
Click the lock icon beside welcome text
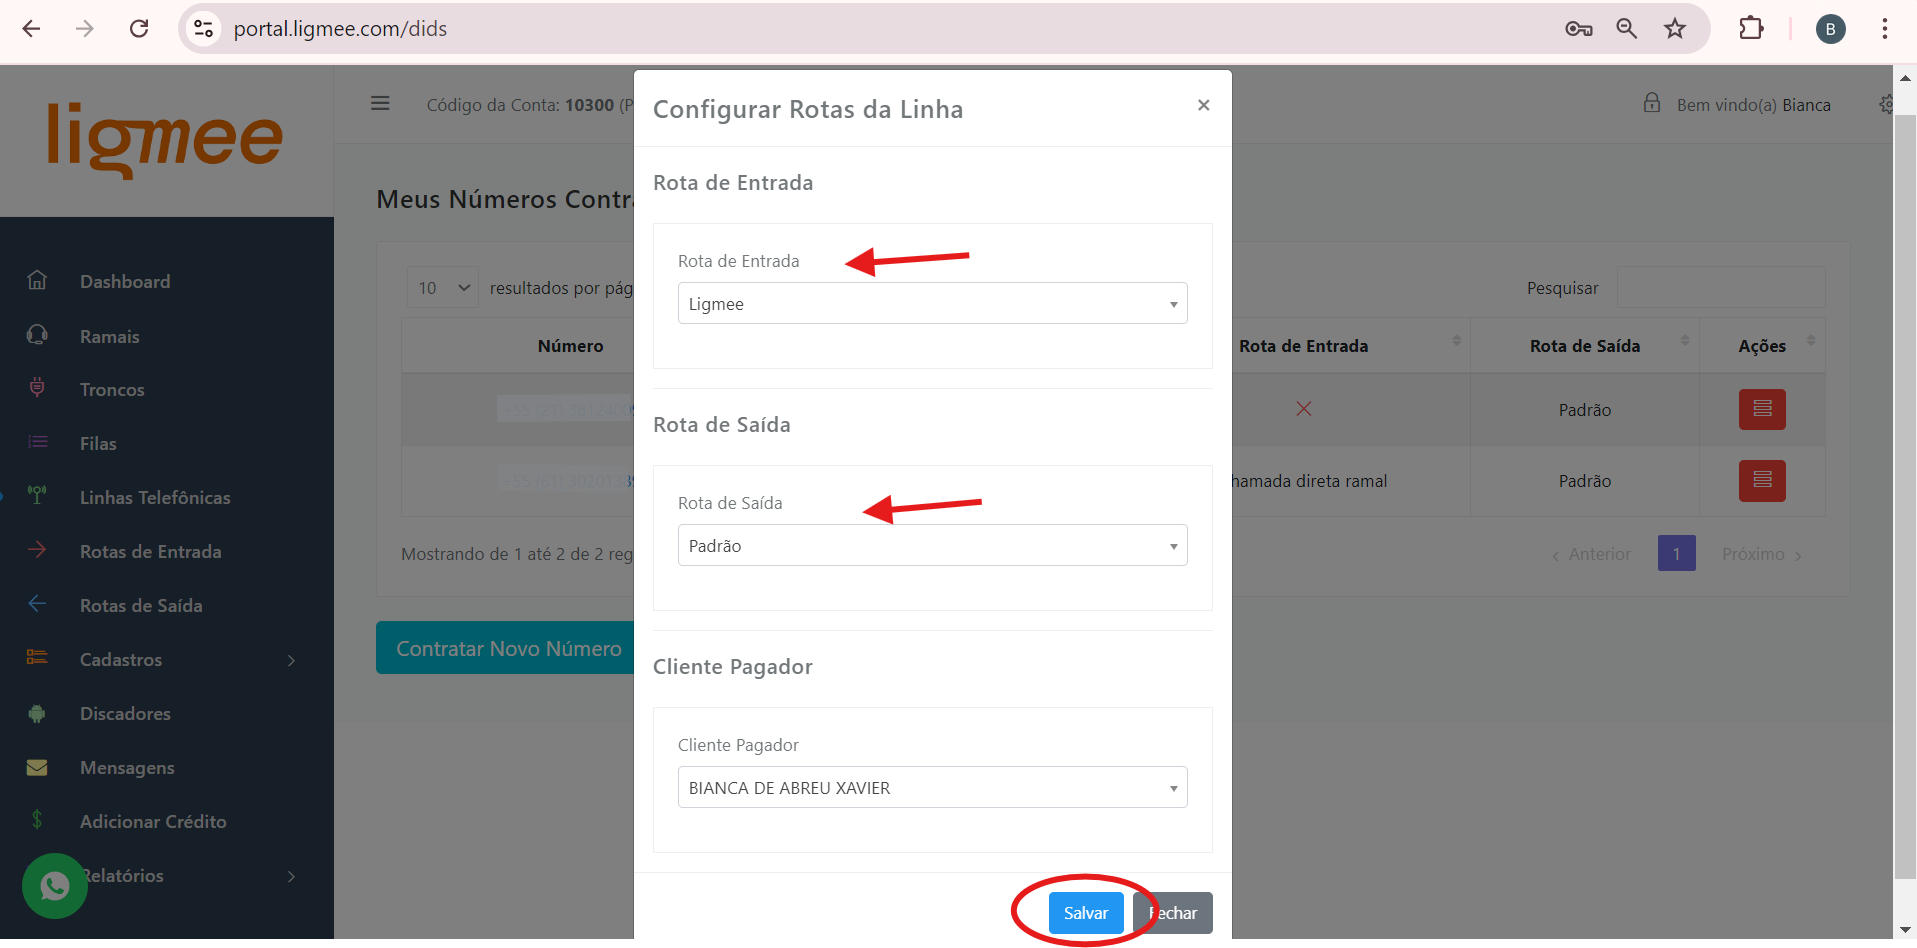(x=1652, y=104)
